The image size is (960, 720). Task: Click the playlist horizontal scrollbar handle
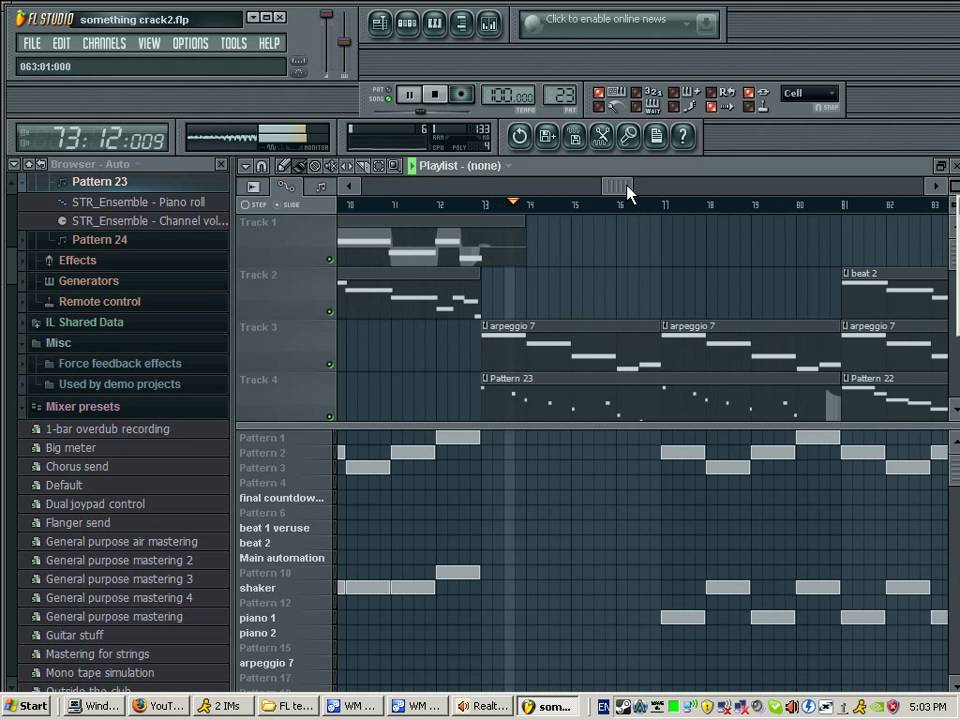click(x=616, y=185)
